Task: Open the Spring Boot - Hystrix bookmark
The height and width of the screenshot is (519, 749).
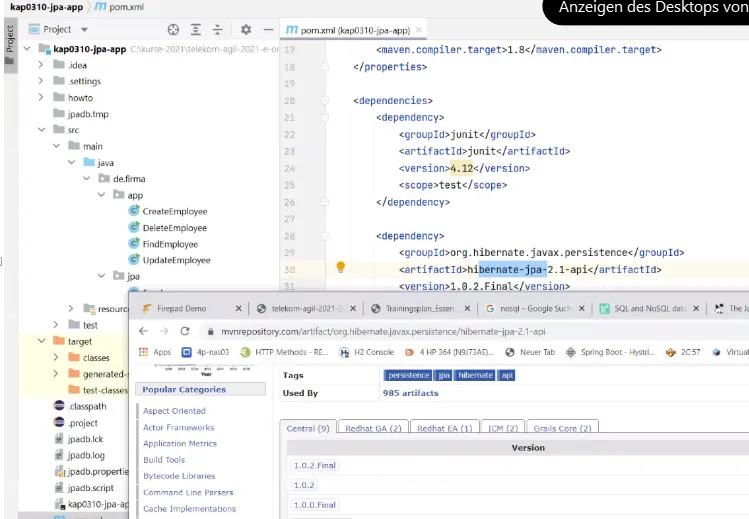Action: (610, 352)
